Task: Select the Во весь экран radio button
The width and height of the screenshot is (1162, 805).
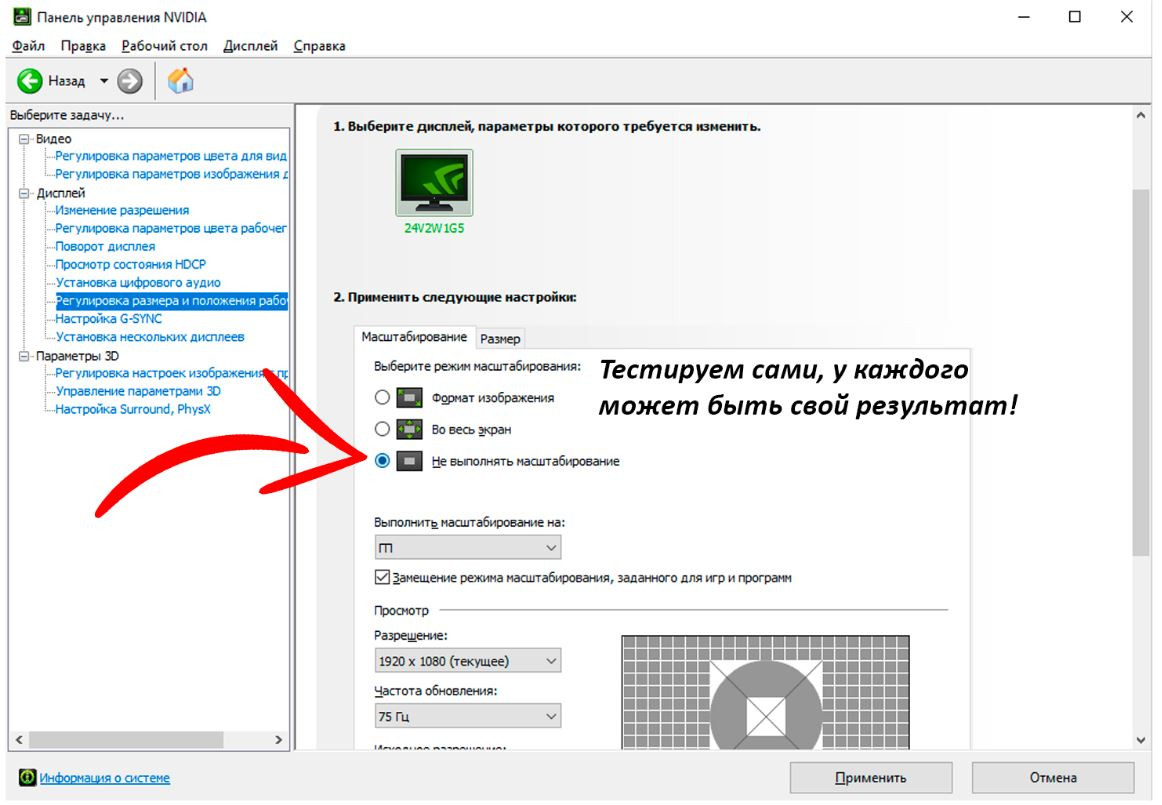Action: 382,429
